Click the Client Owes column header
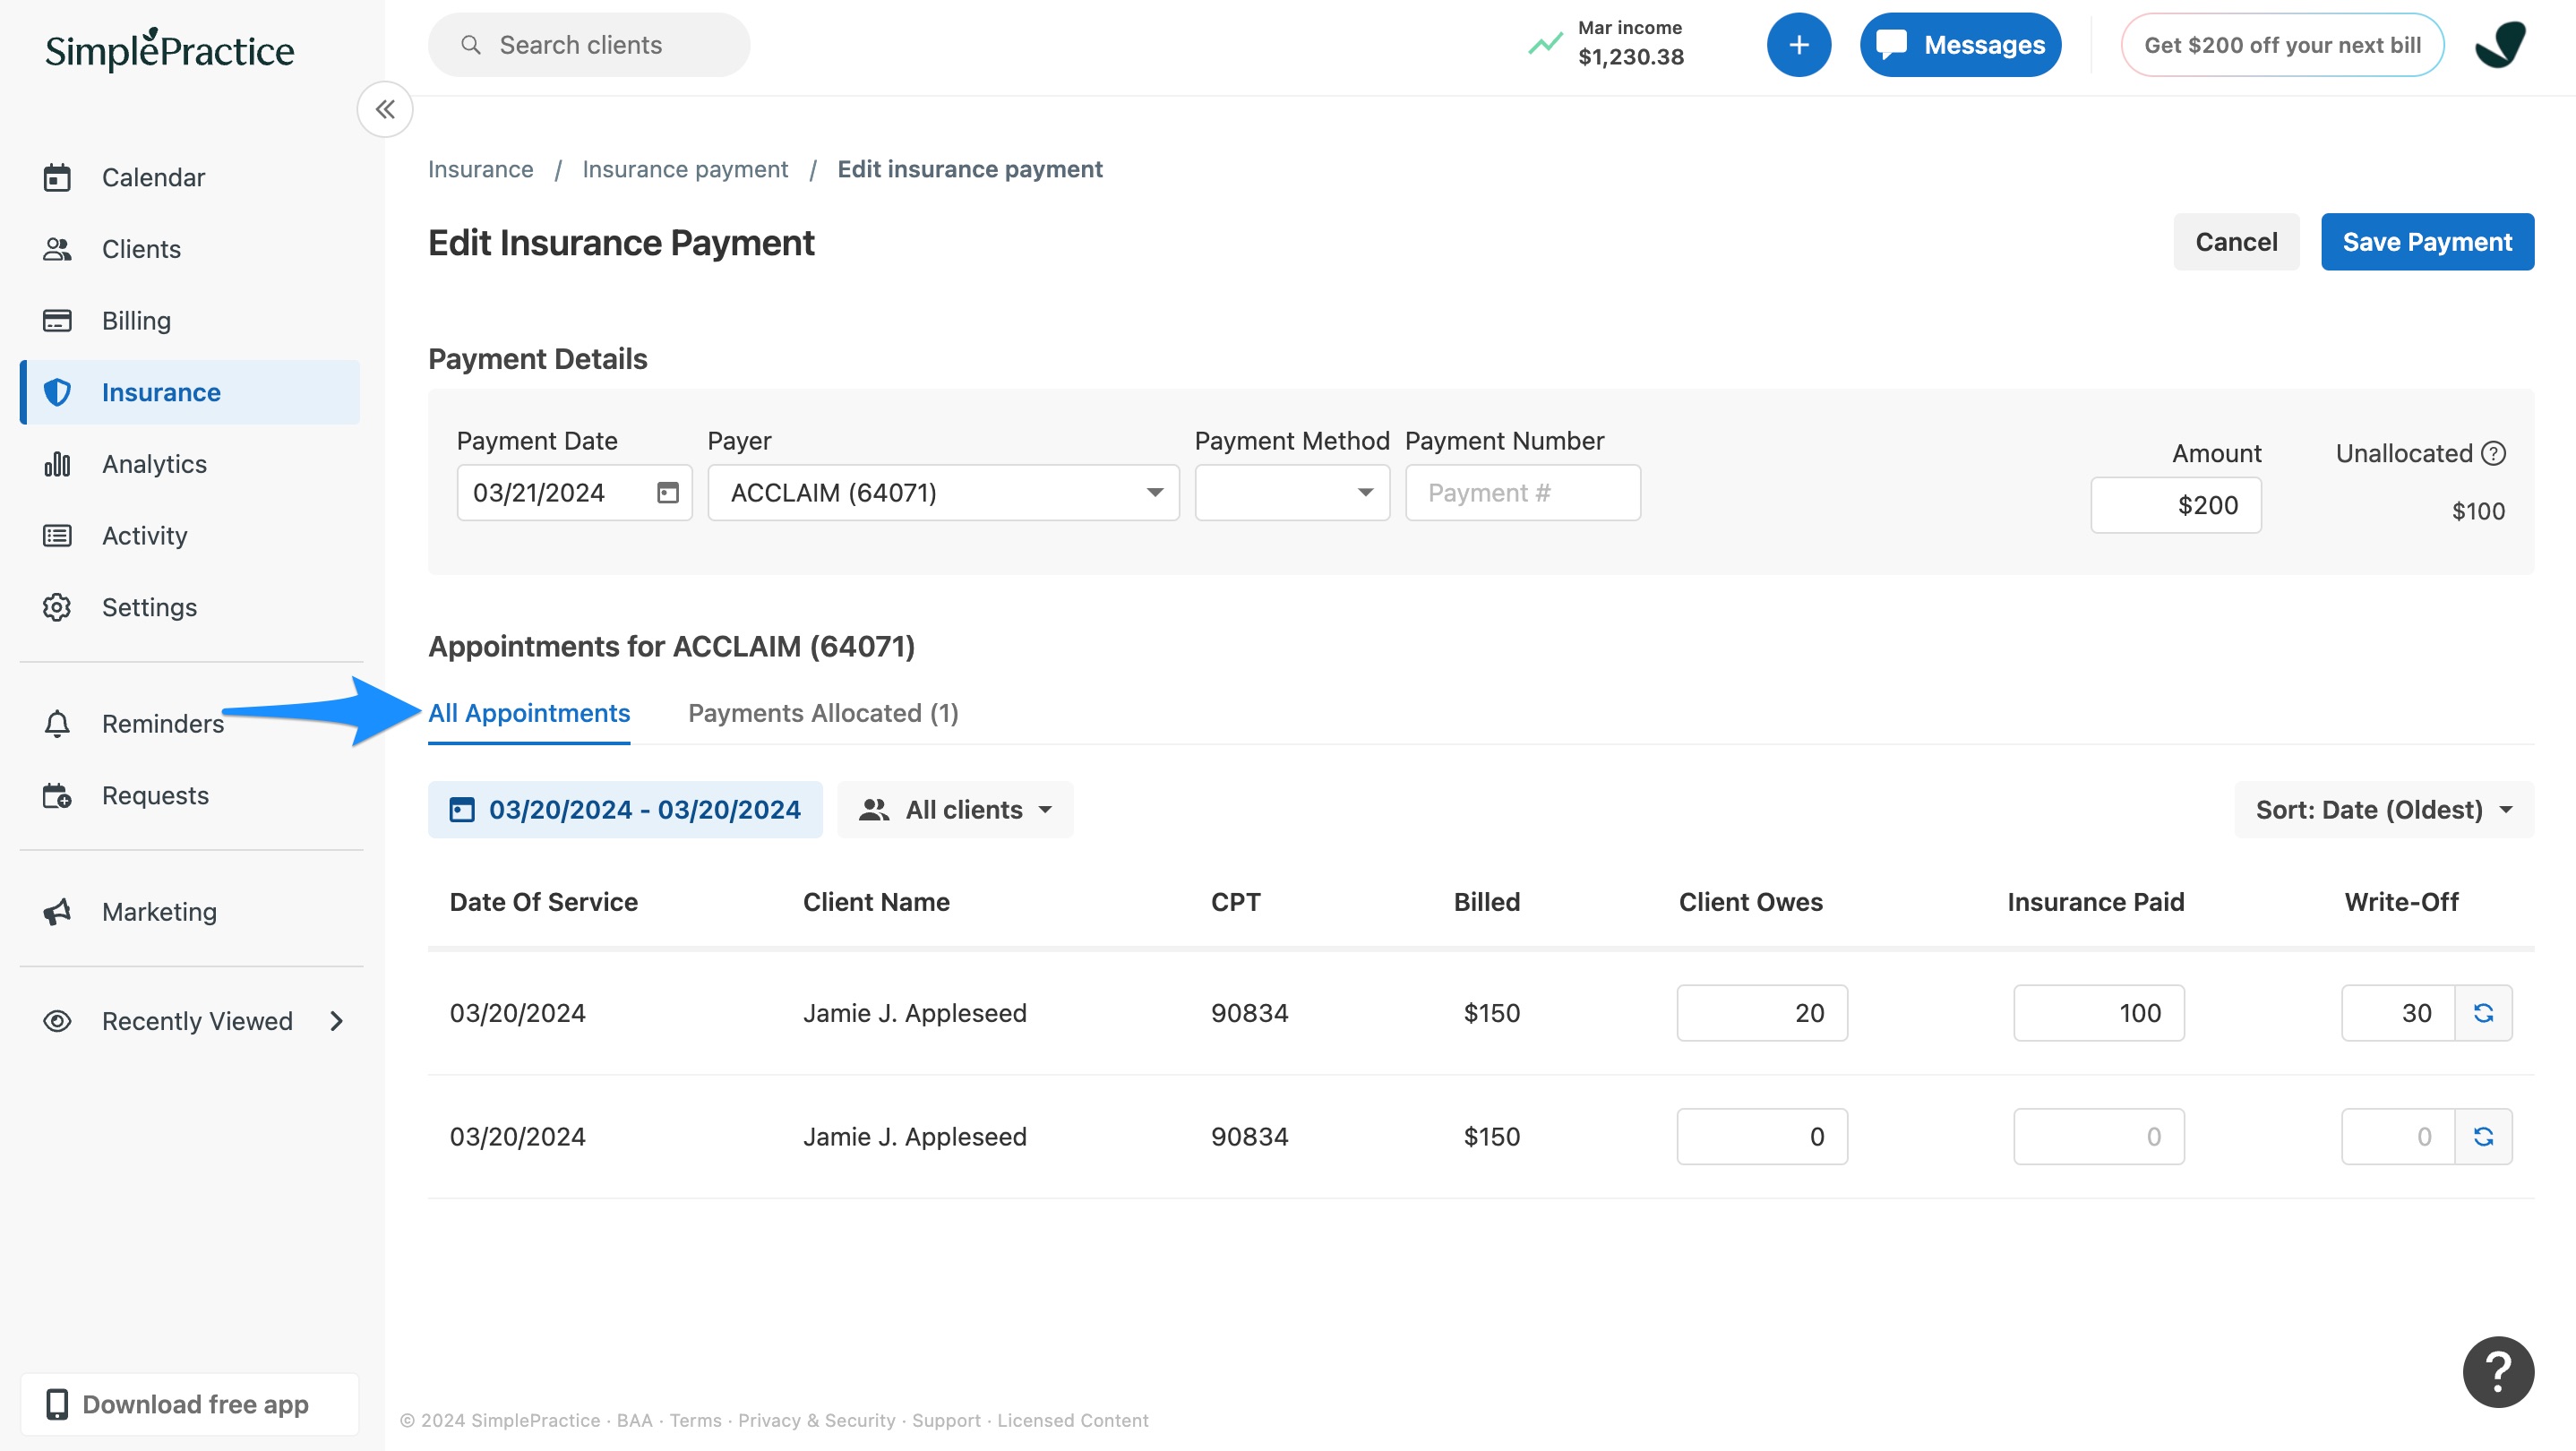 tap(1750, 901)
